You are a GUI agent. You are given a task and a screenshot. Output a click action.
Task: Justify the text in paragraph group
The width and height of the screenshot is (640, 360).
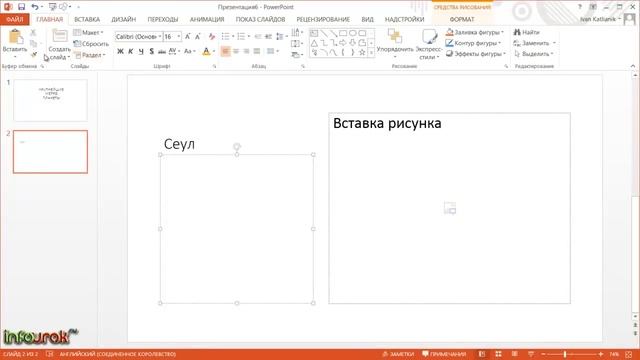click(x=257, y=51)
